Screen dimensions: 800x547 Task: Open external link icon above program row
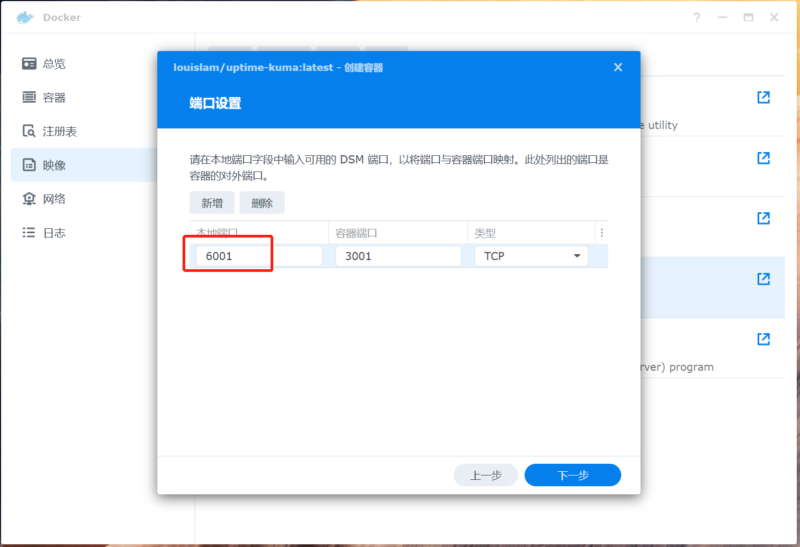(763, 339)
